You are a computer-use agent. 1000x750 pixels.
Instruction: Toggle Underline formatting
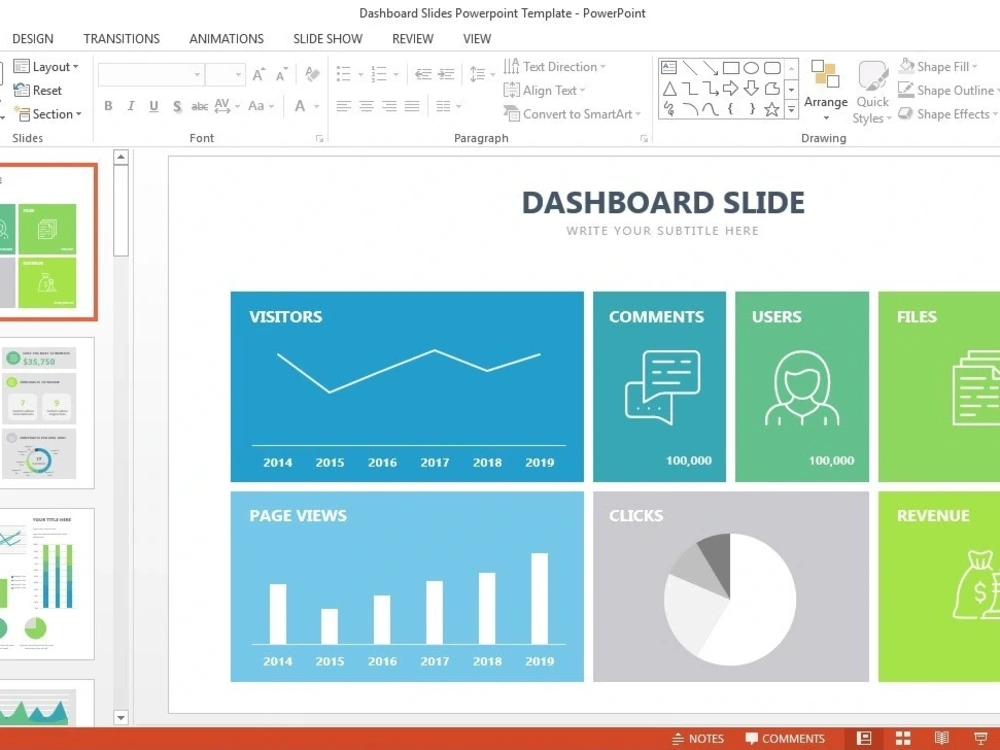154,106
